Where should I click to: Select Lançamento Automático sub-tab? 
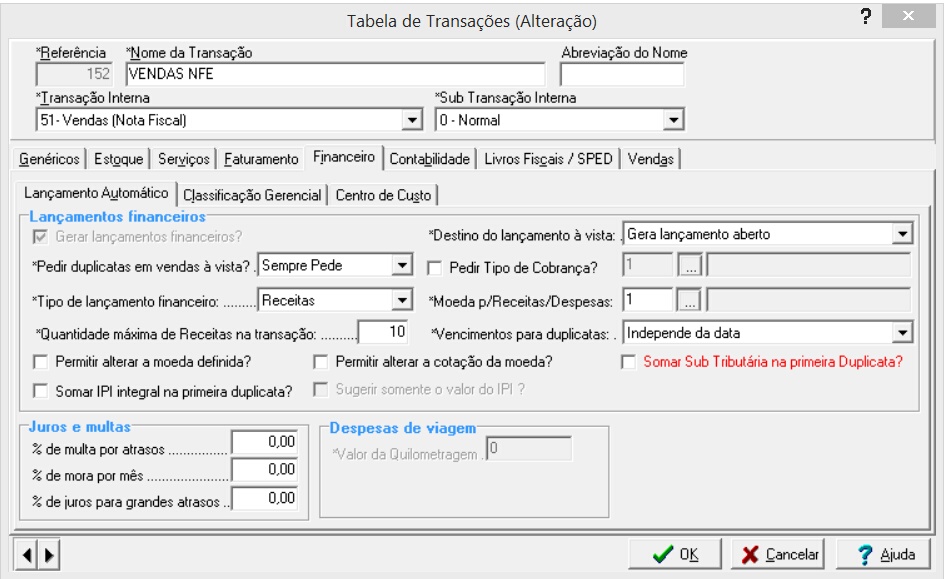[x=96, y=193]
